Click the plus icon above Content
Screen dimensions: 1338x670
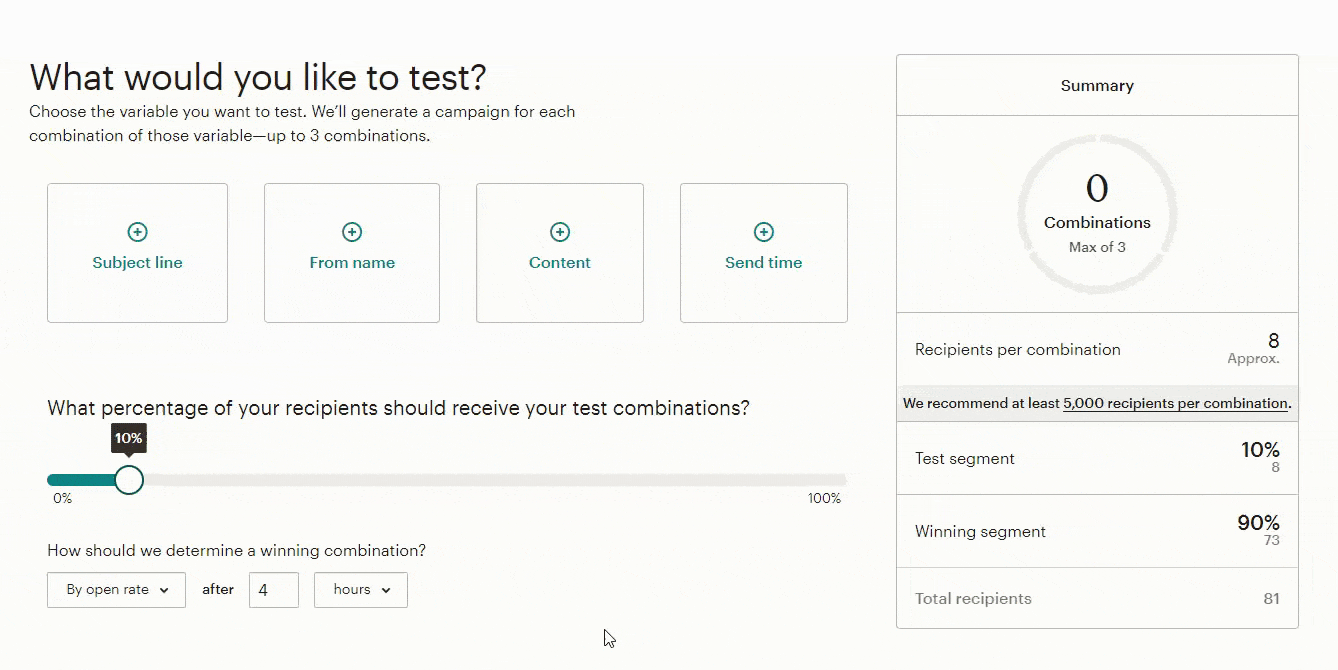coord(560,232)
